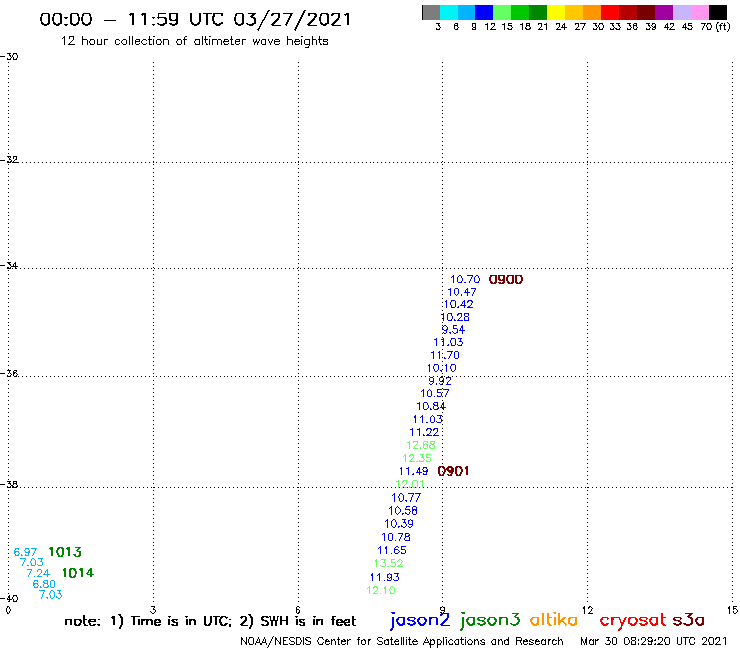This screenshot has height=650, width=740.
Task: Select the "10.39" reading
Action: tap(399, 523)
